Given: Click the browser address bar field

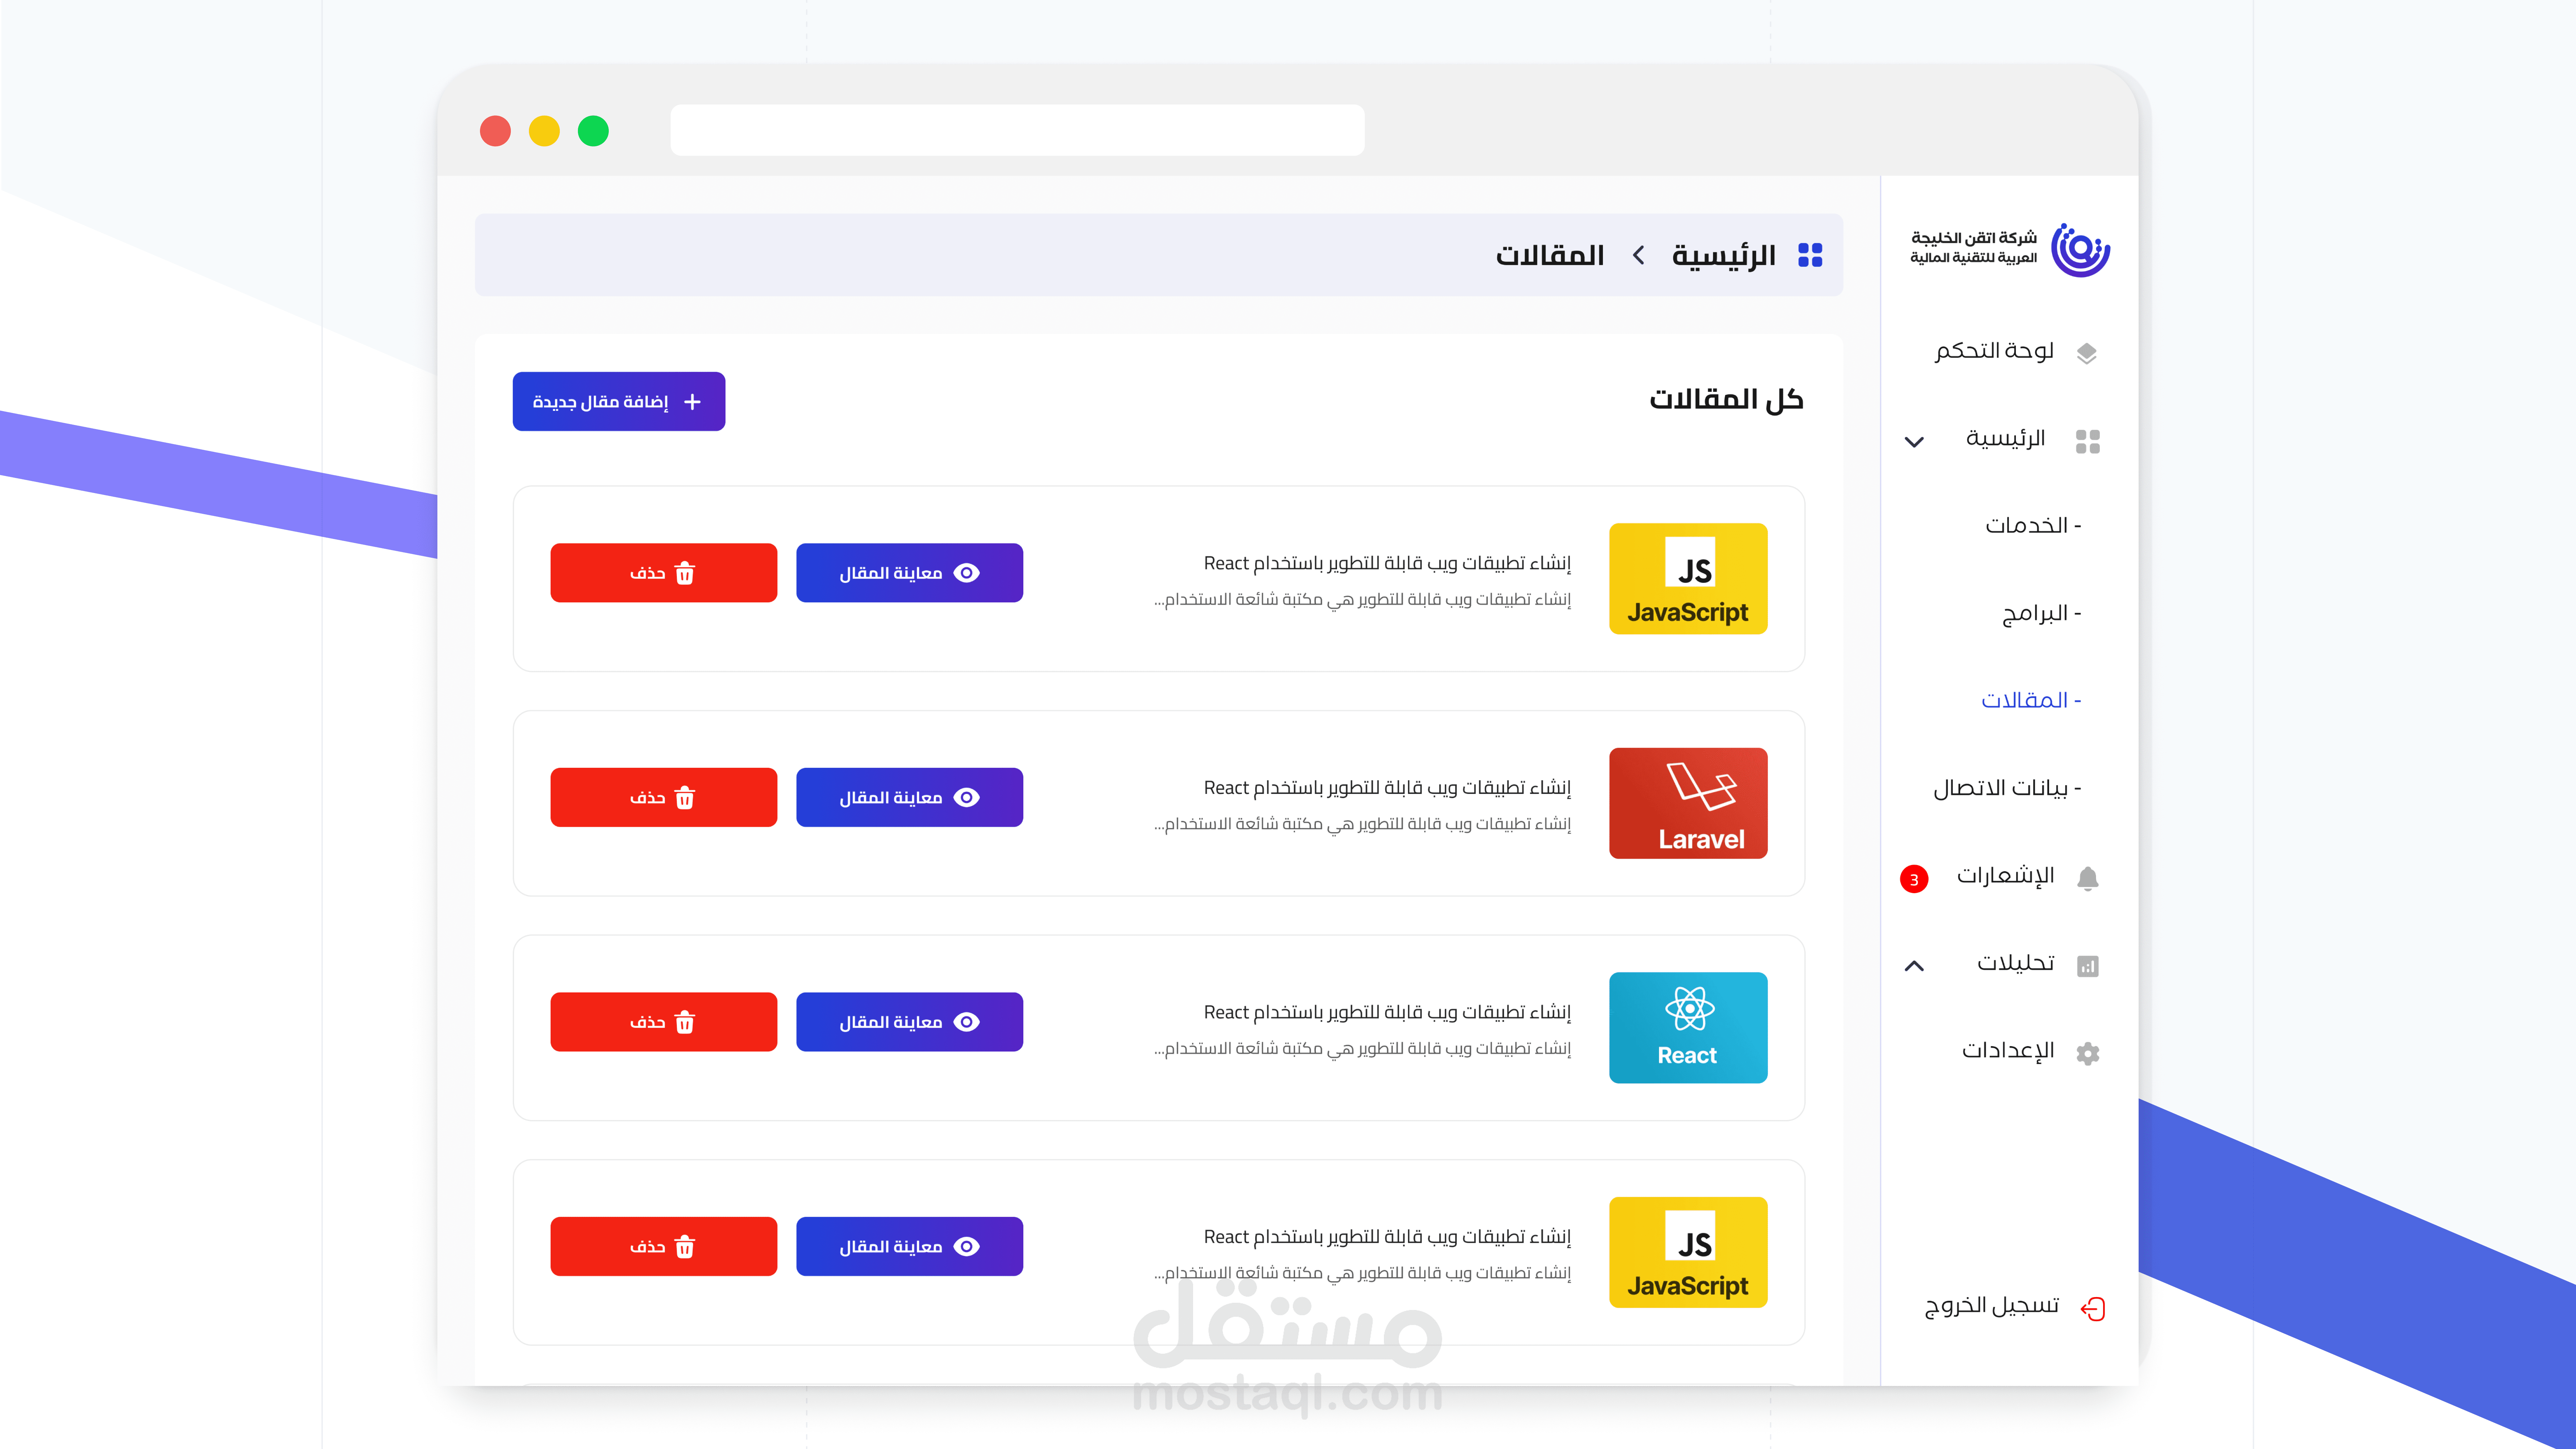Looking at the screenshot, I should [x=1017, y=130].
